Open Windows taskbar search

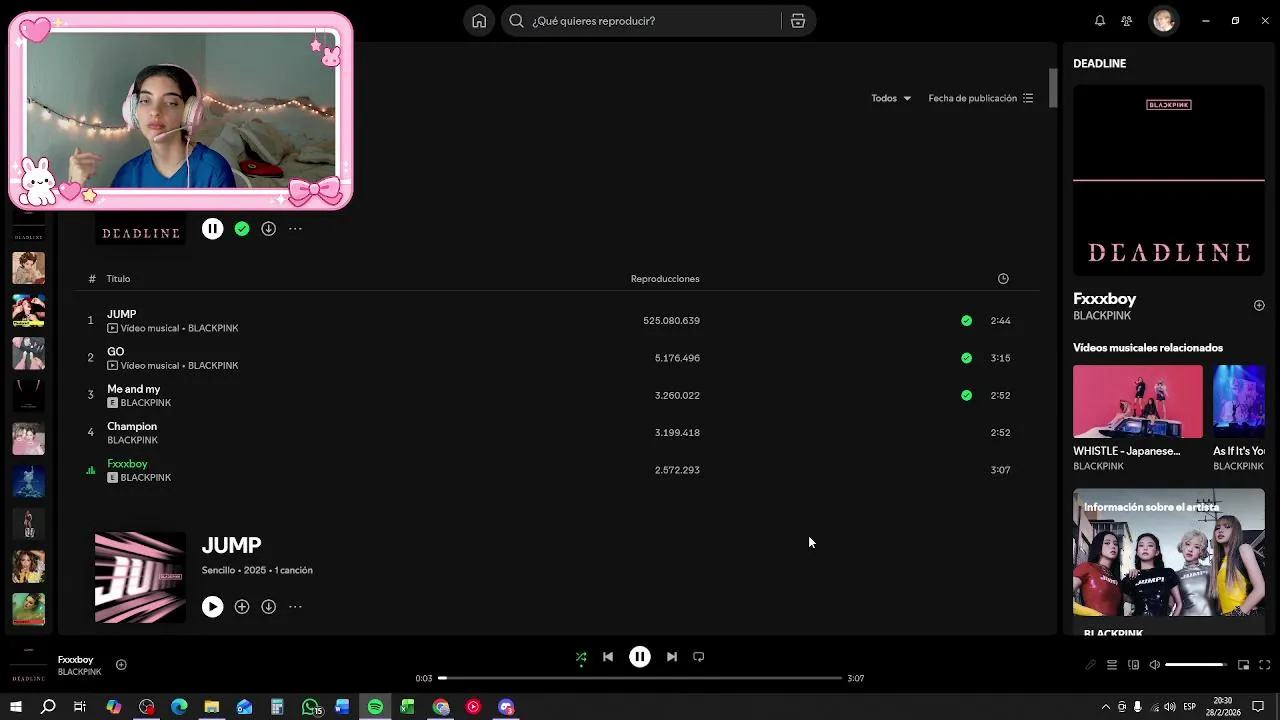(x=48, y=707)
